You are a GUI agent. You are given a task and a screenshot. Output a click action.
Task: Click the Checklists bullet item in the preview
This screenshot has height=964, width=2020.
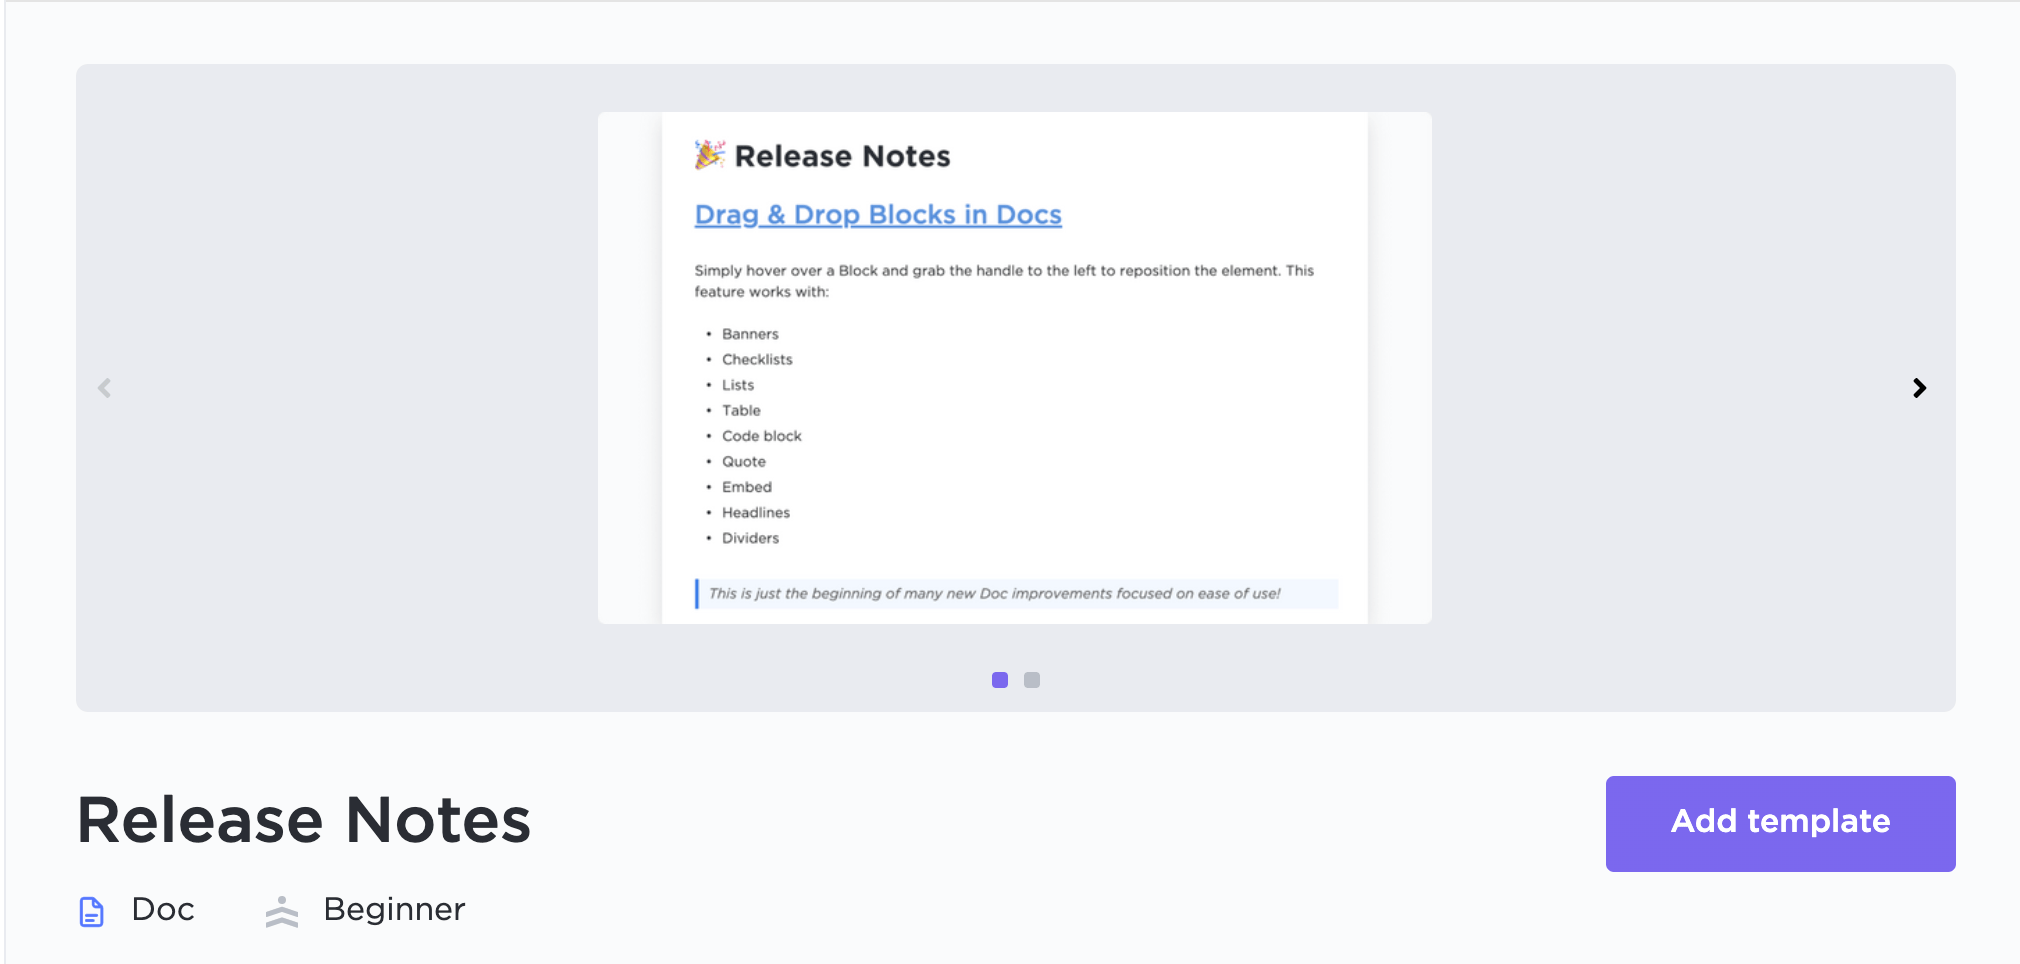click(x=757, y=359)
